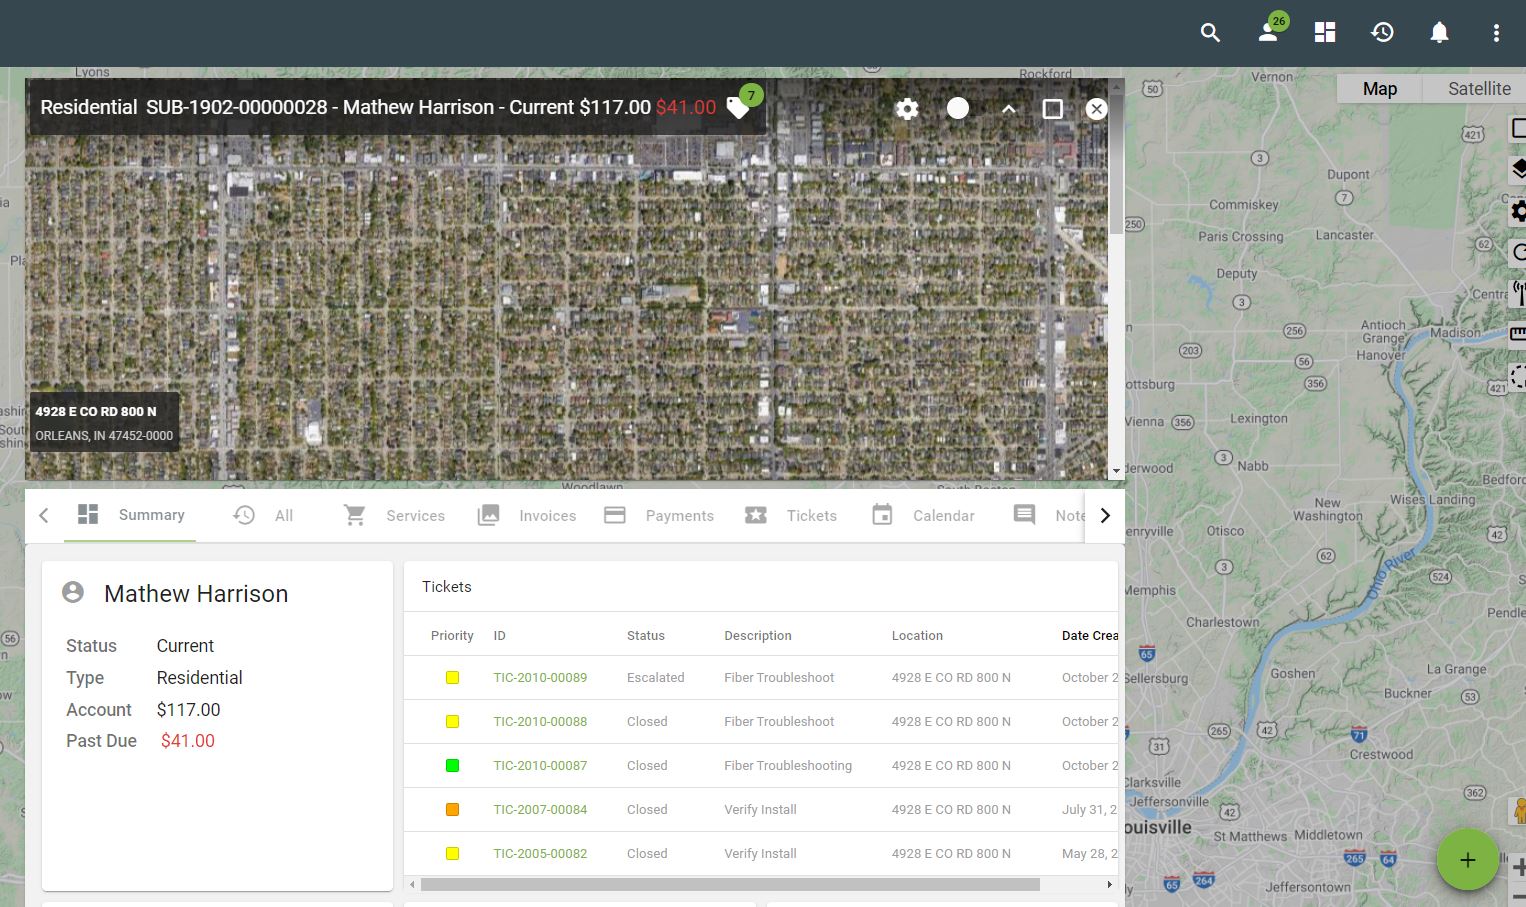
Task: Click the antenna tower map tool
Action: 1518,293
